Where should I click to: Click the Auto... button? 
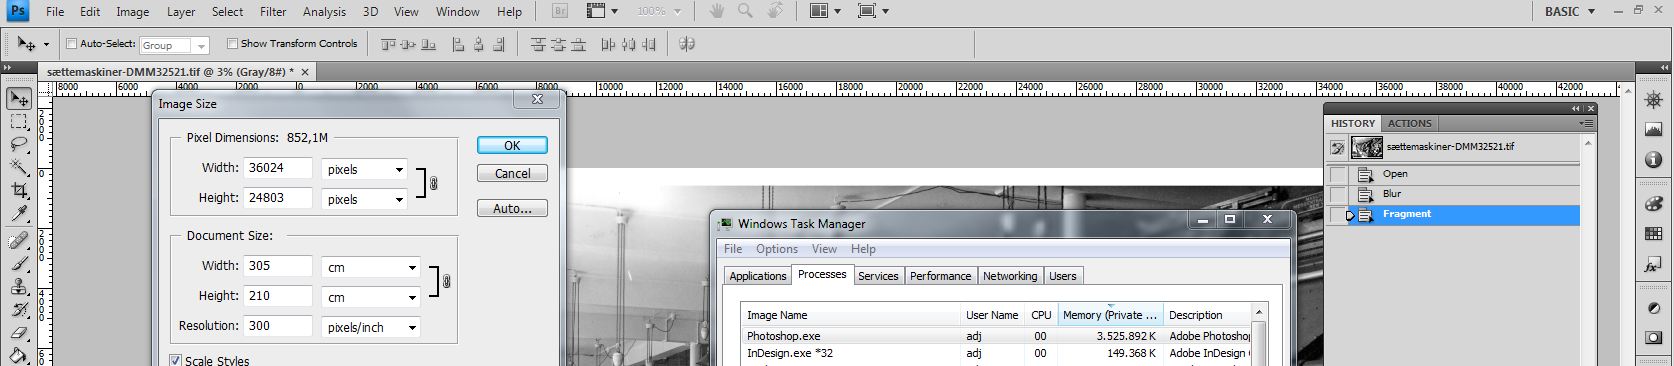[x=512, y=208]
